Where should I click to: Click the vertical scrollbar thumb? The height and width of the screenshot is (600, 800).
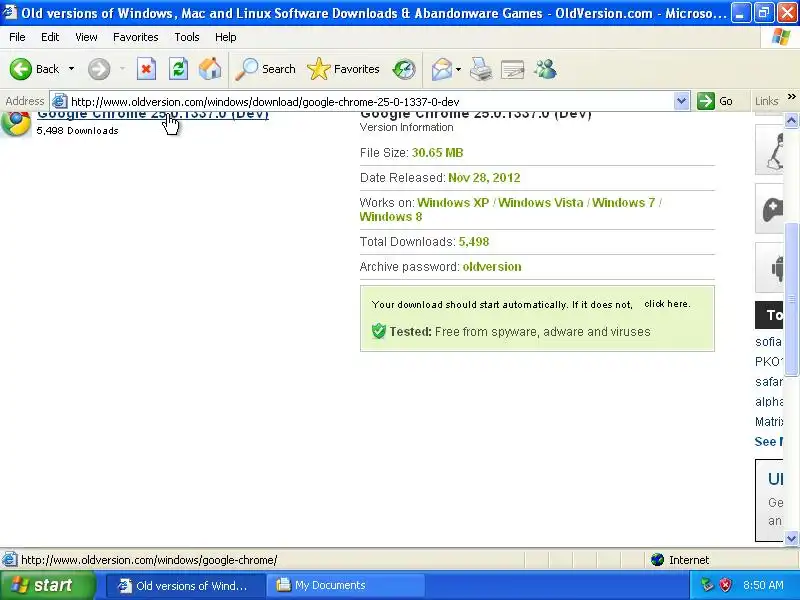coord(791,299)
